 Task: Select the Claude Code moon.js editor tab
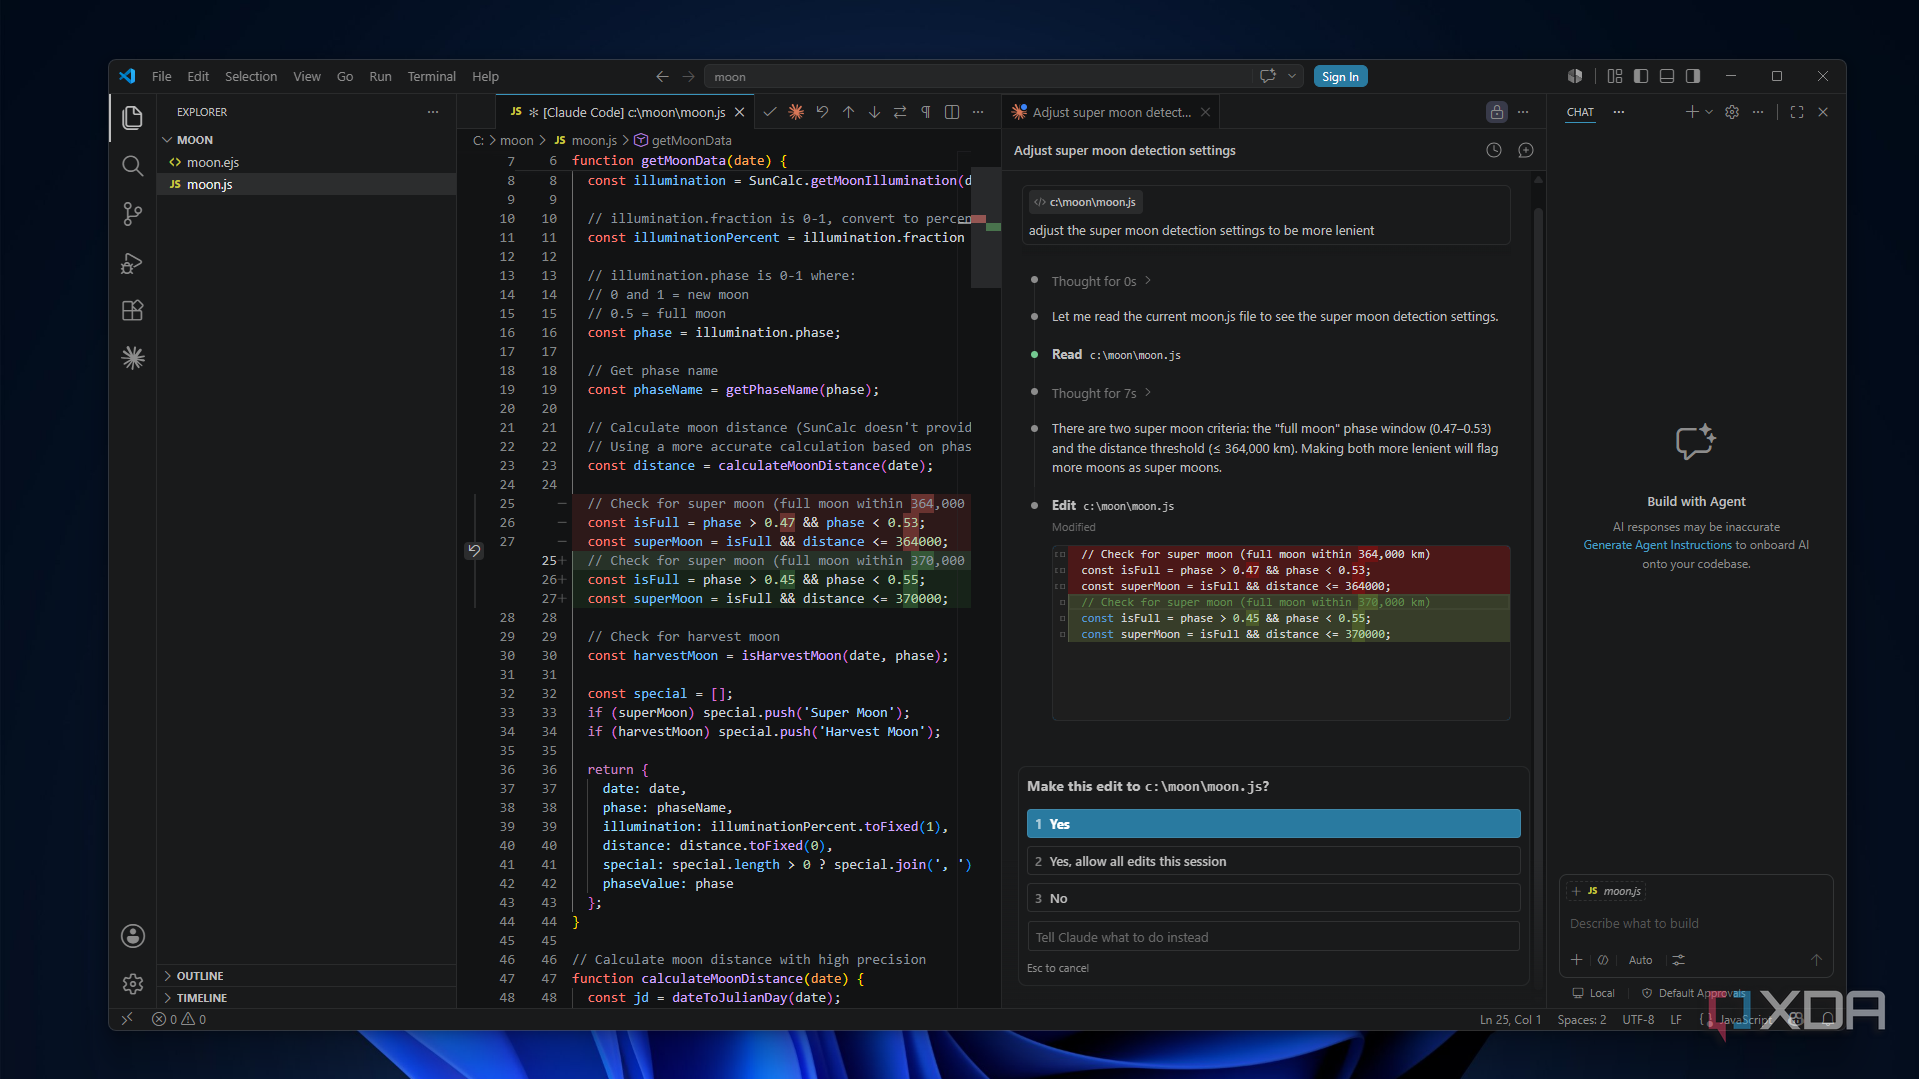pyautogui.click(x=627, y=112)
